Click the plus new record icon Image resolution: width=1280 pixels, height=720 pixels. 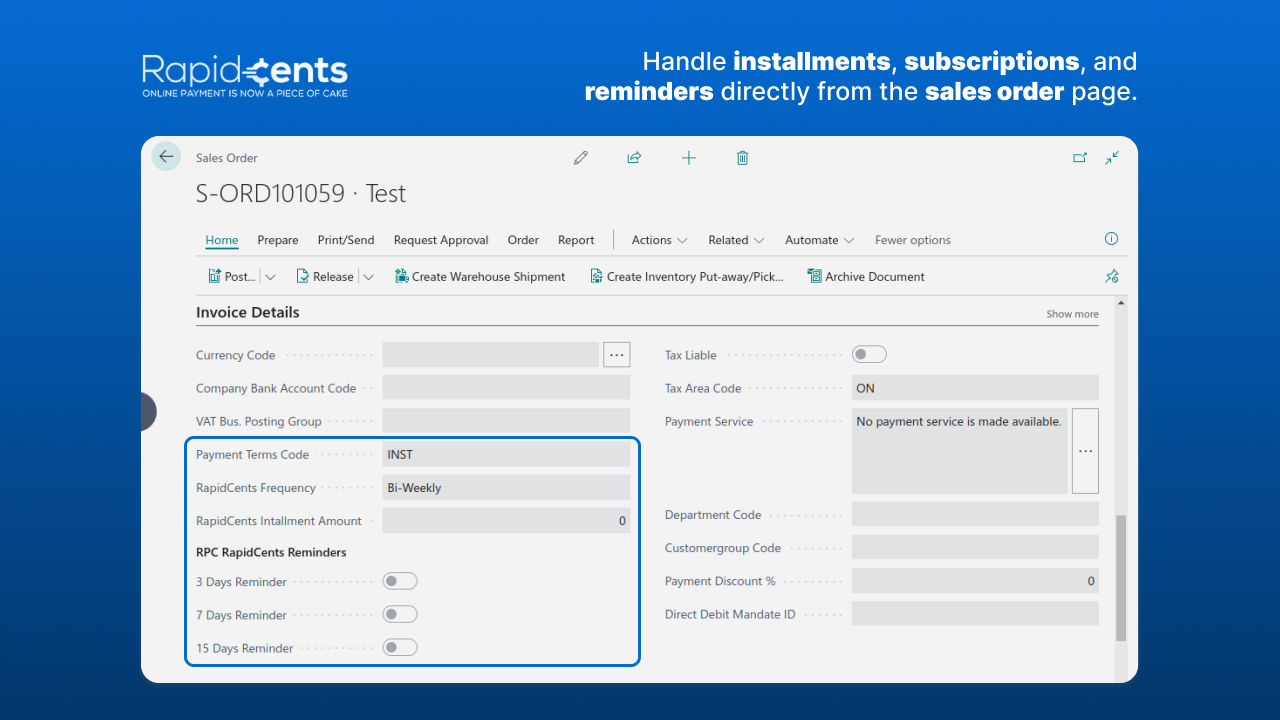[688, 158]
